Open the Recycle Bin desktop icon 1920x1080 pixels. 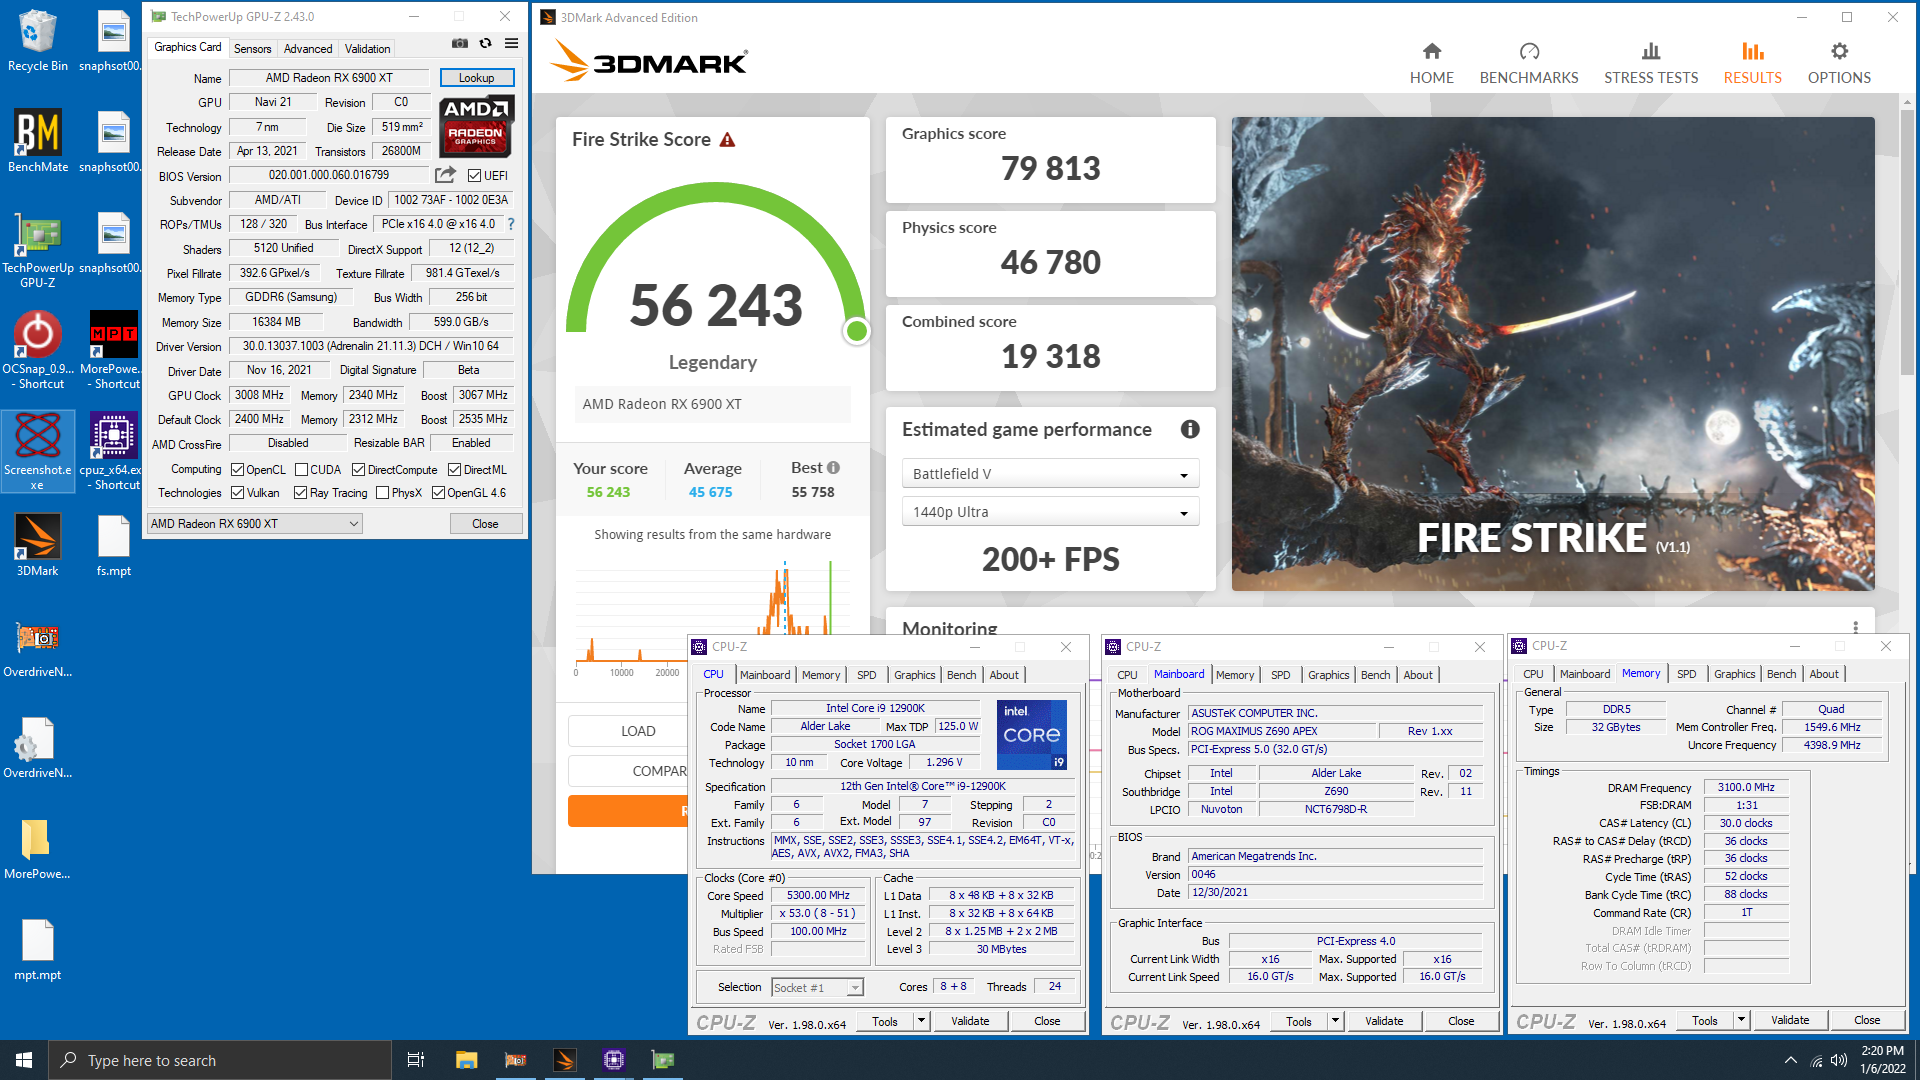point(37,40)
